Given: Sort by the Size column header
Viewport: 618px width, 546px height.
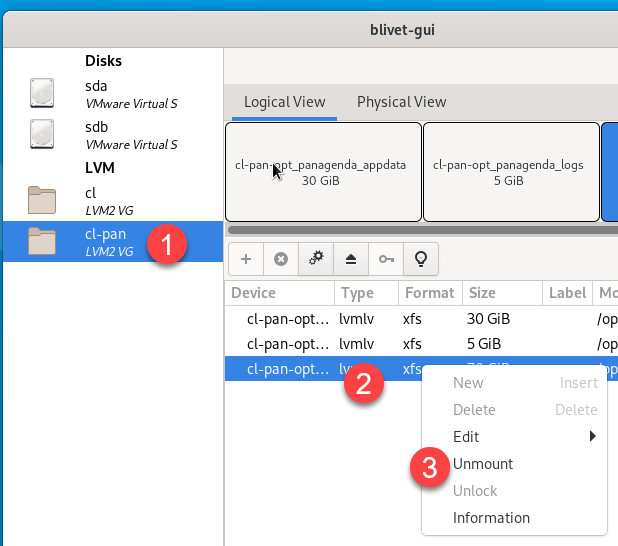Looking at the screenshot, I should pyautogui.click(x=502, y=293).
